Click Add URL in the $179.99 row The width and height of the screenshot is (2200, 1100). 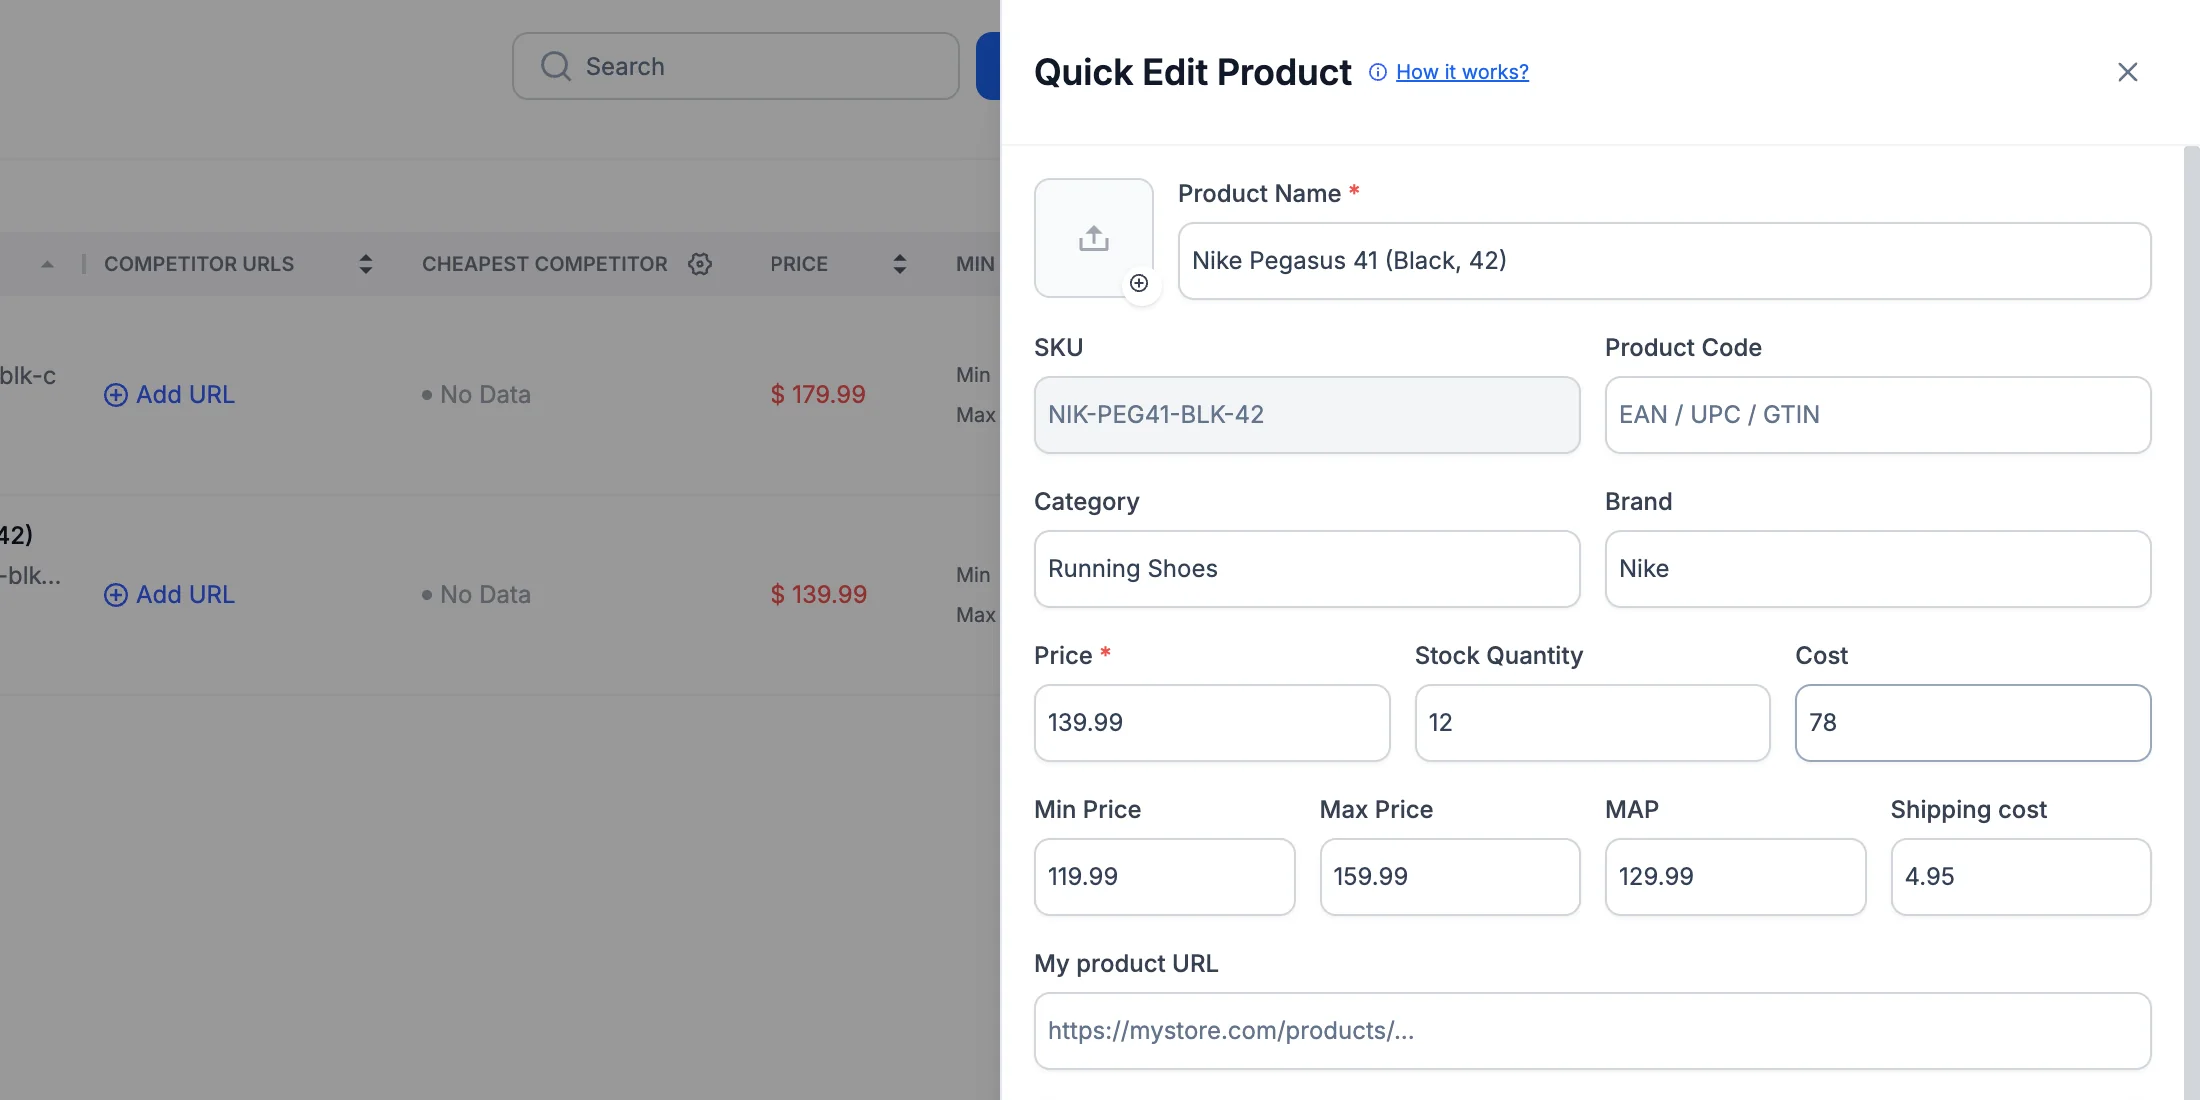169,395
